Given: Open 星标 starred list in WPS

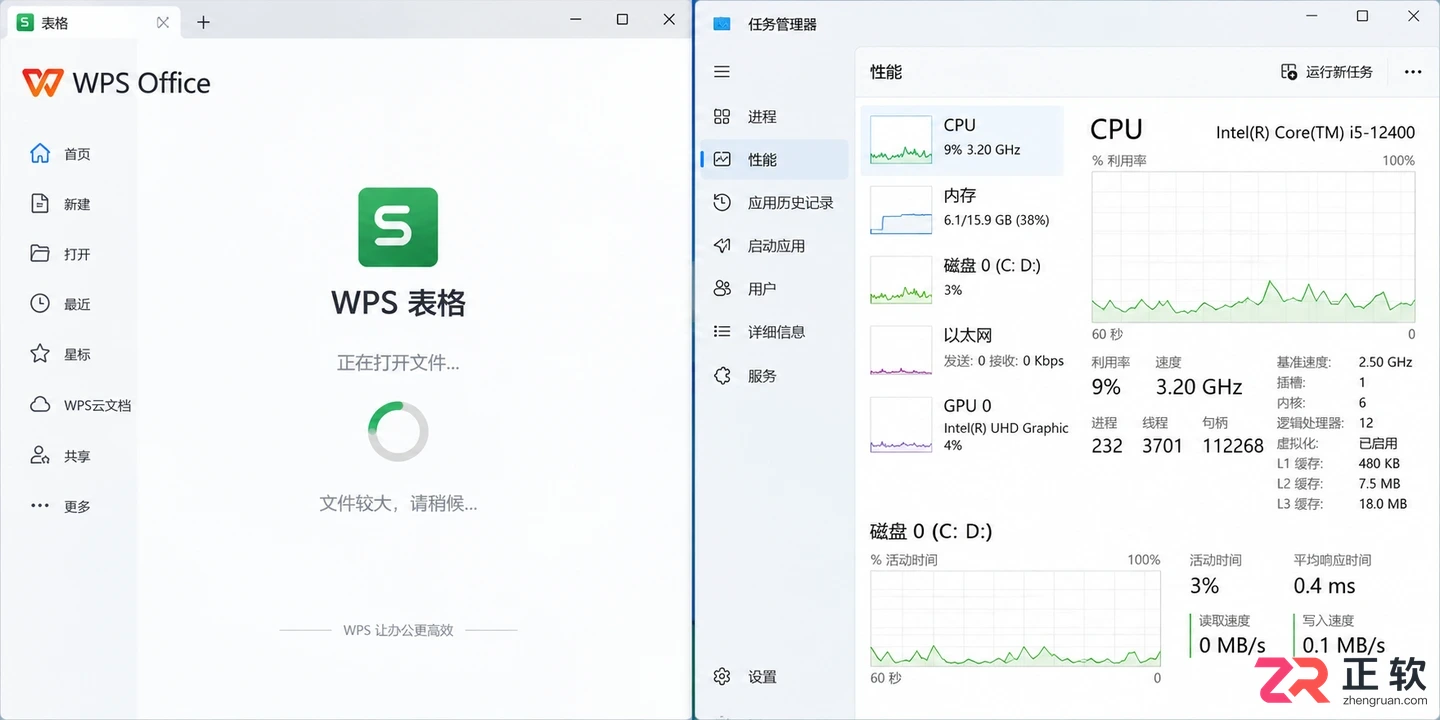Looking at the screenshot, I should 62,354.
